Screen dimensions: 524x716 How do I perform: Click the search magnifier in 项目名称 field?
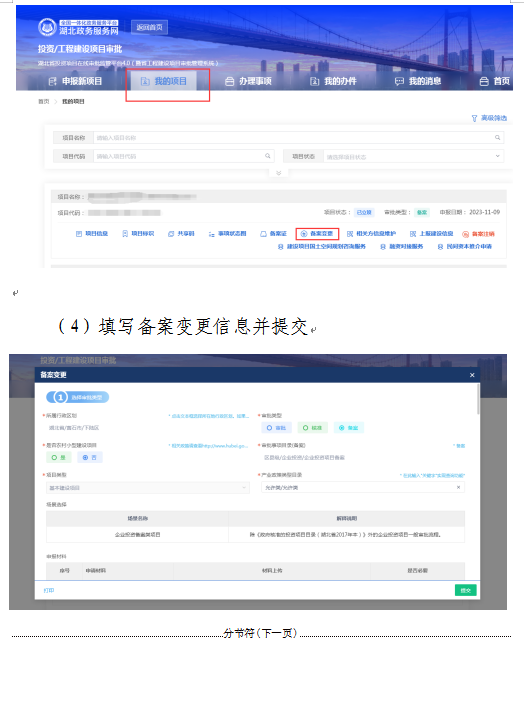[x=498, y=137]
